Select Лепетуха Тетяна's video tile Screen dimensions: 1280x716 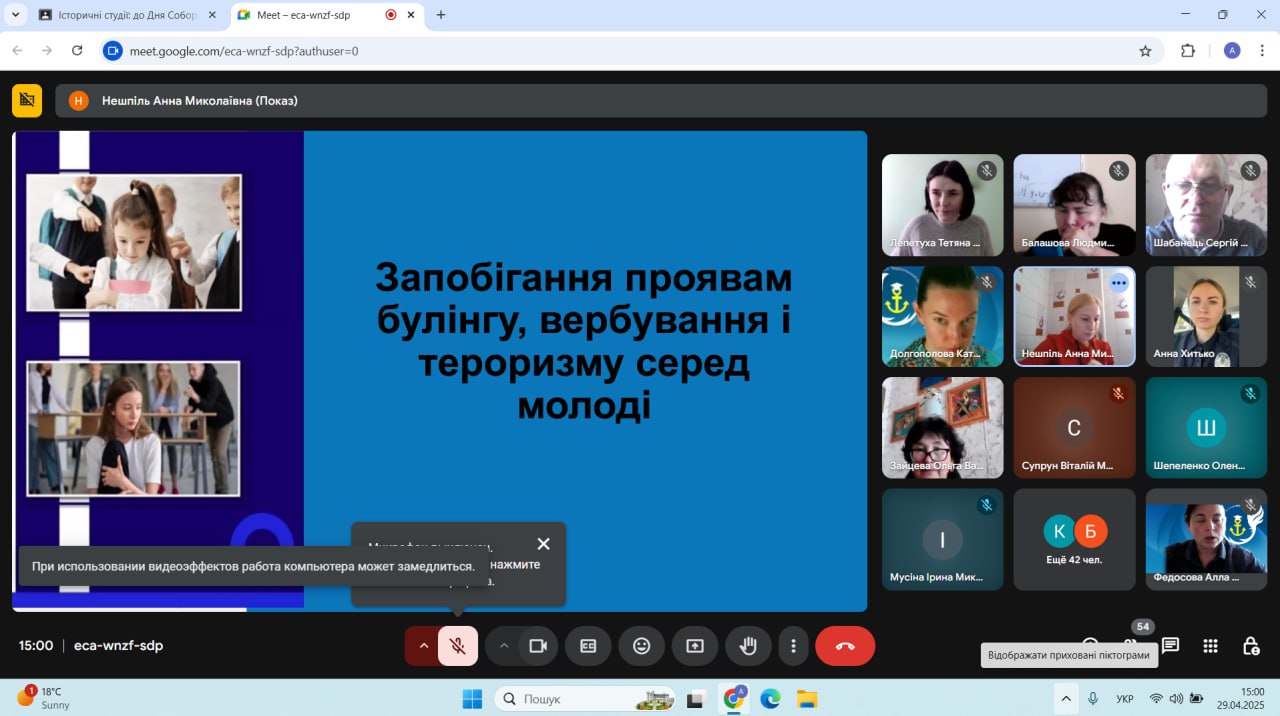pyautogui.click(x=942, y=205)
